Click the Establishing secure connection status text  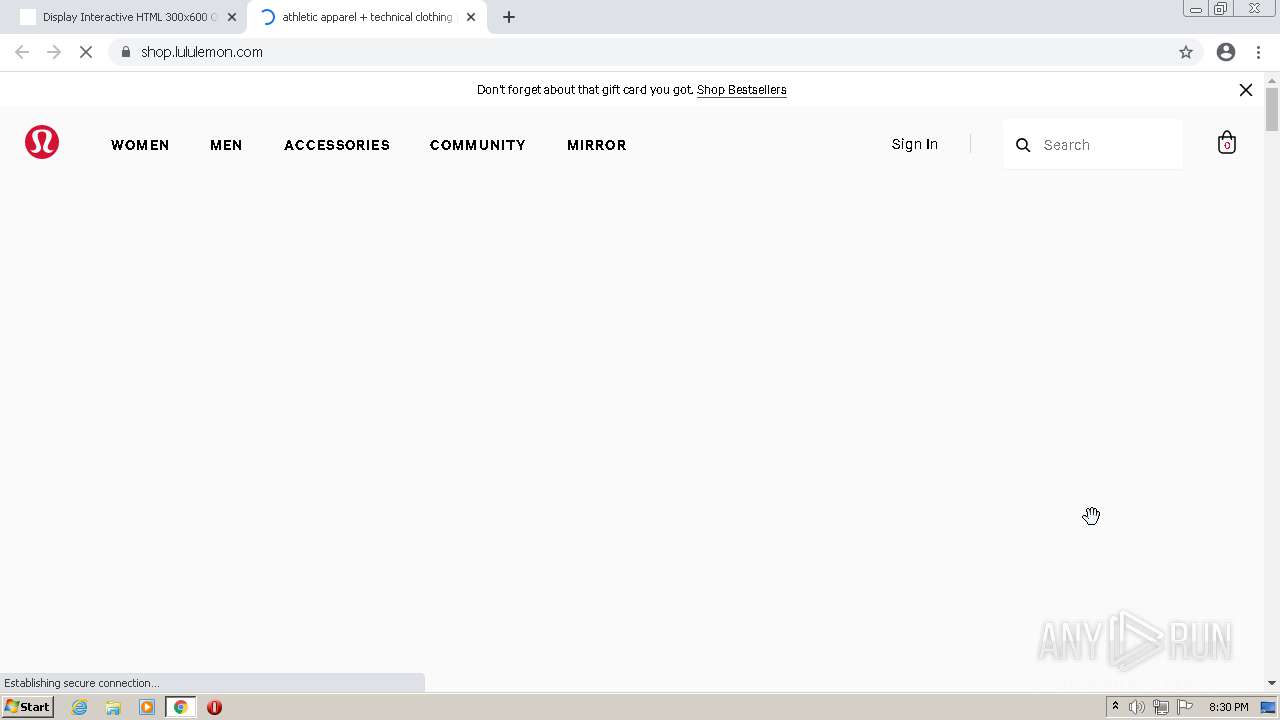point(81,683)
